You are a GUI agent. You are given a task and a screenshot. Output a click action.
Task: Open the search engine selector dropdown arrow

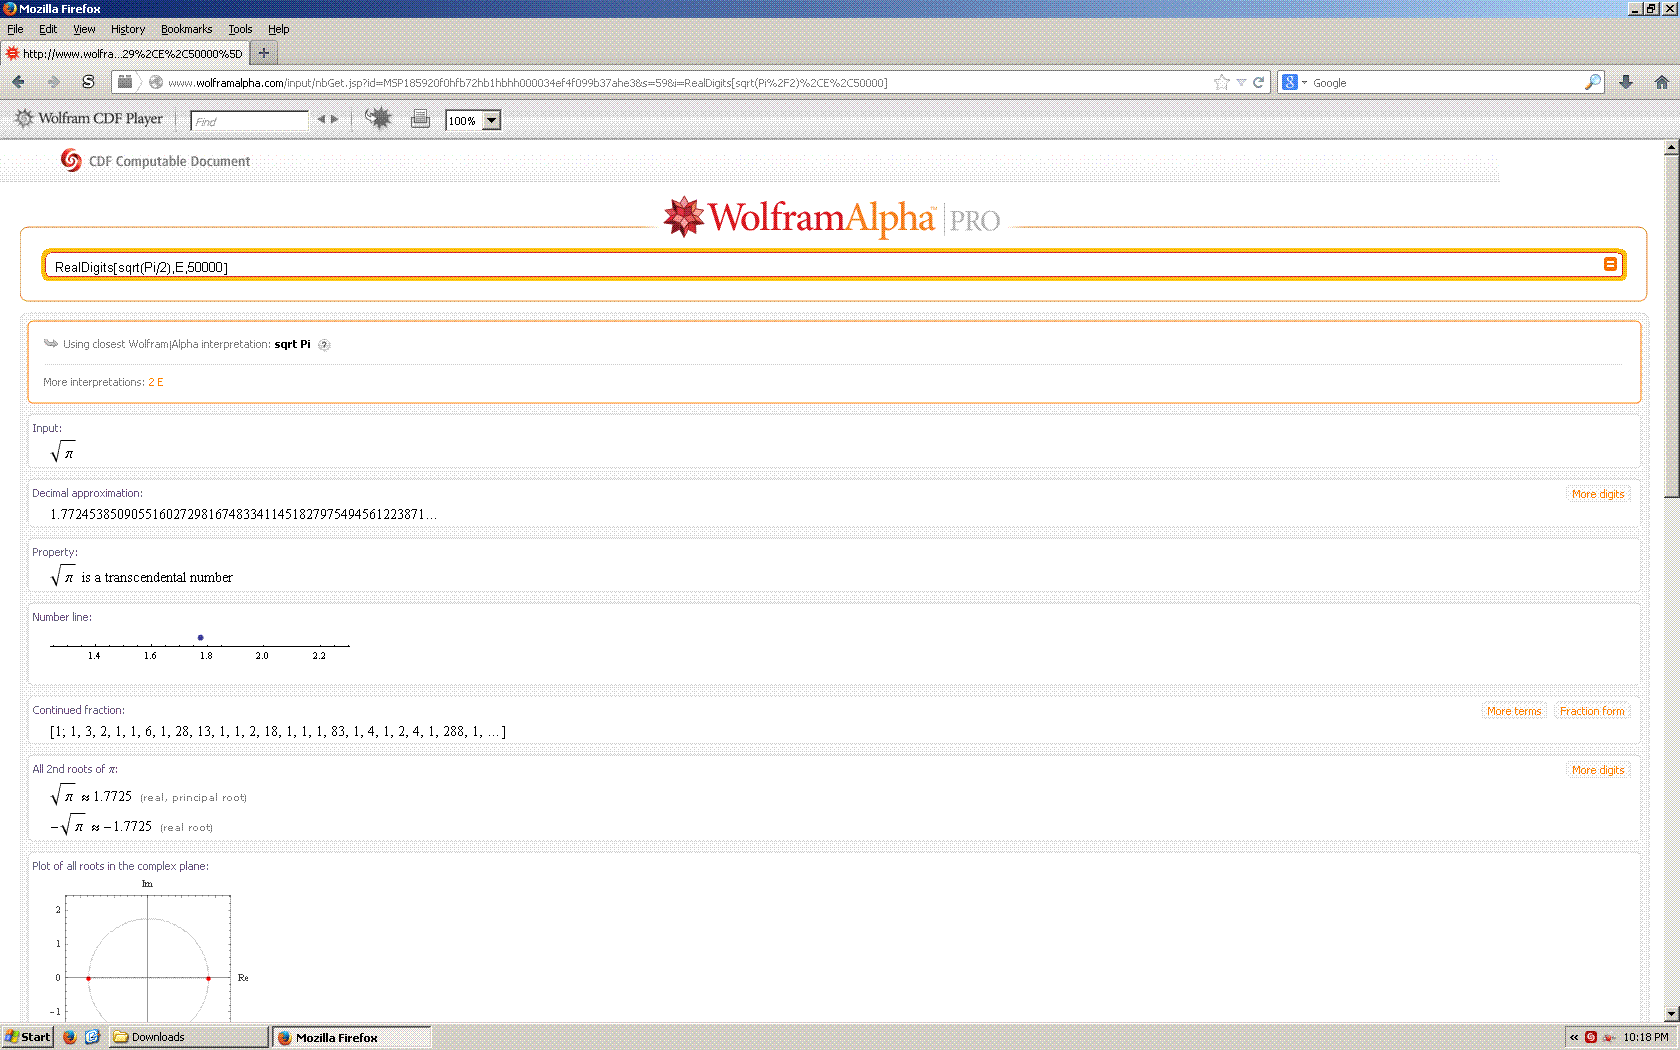coord(1304,83)
